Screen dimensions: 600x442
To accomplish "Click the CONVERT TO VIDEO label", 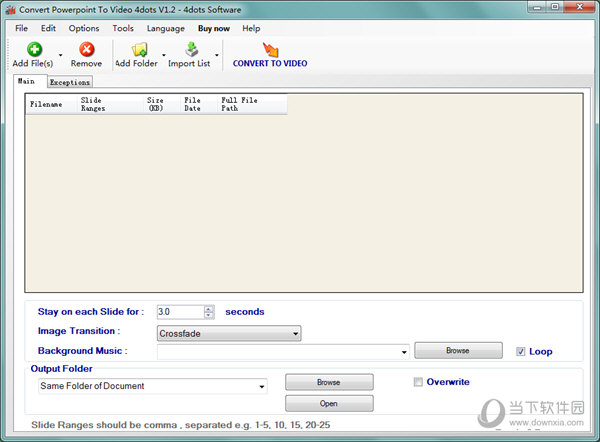I will pyautogui.click(x=270, y=64).
